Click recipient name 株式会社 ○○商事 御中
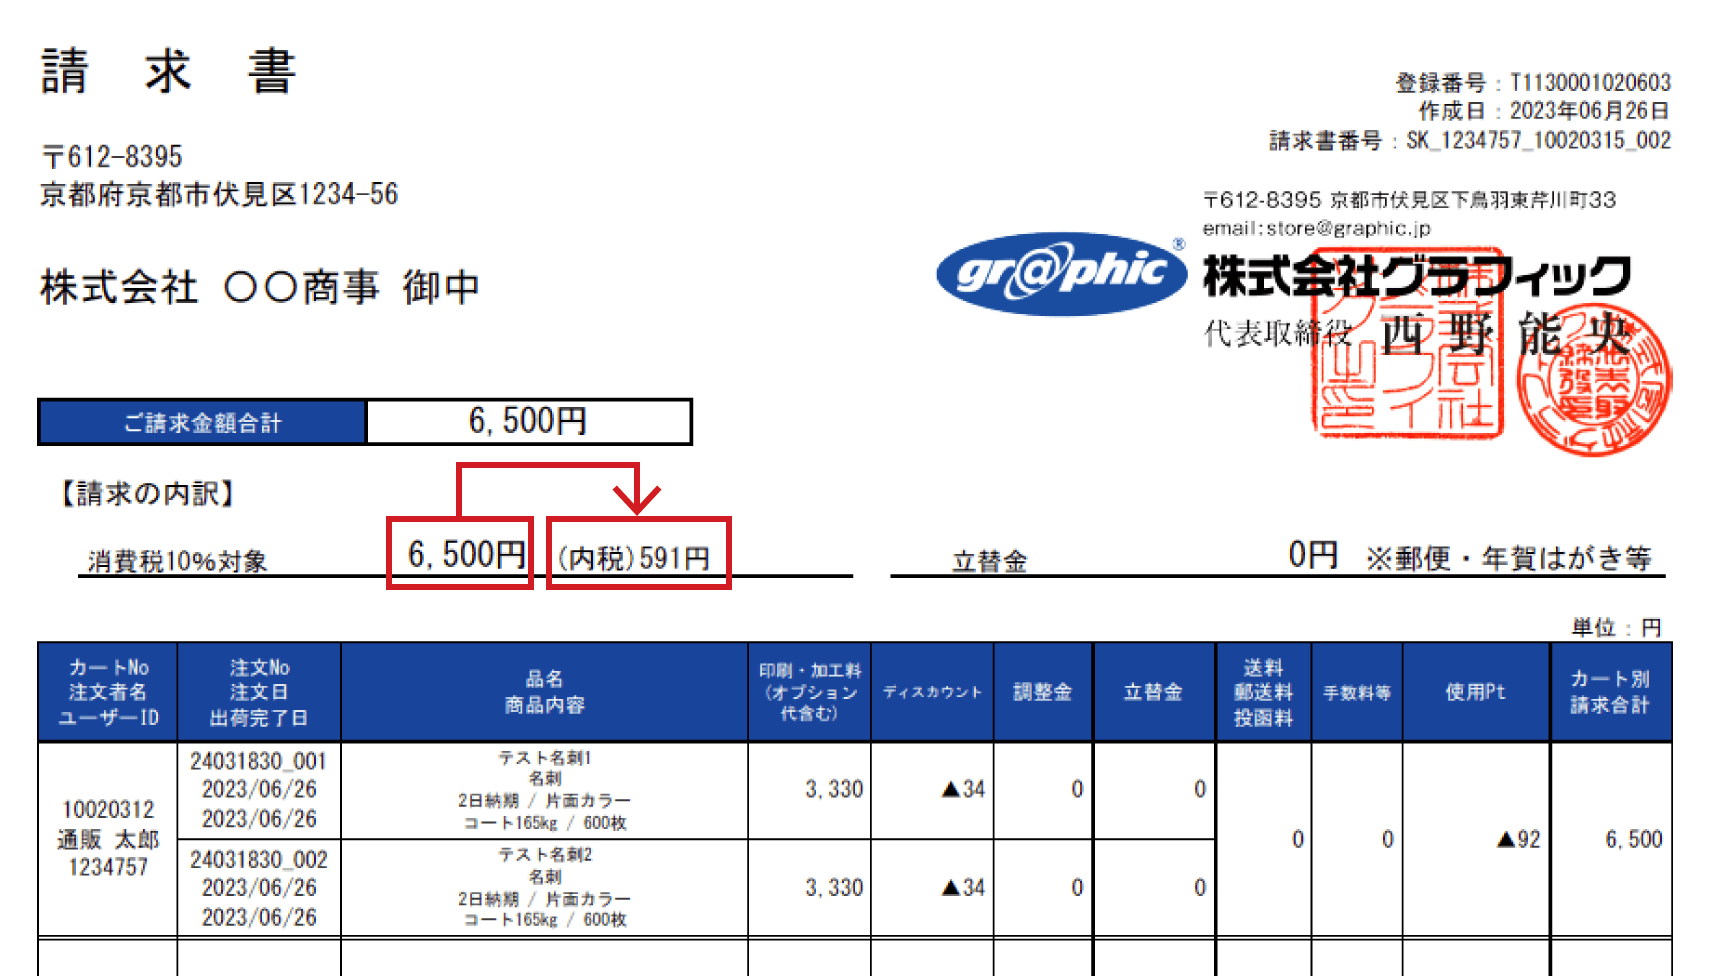This screenshot has width=1712, height=976. pos(260,288)
